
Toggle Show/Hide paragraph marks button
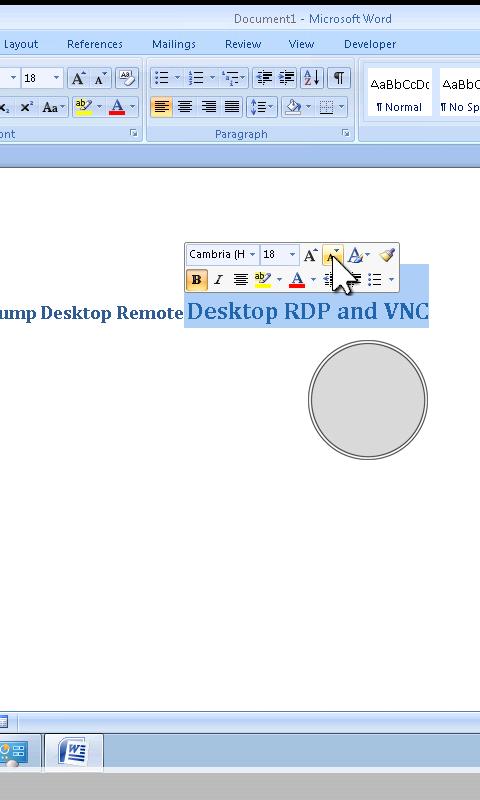click(x=338, y=78)
